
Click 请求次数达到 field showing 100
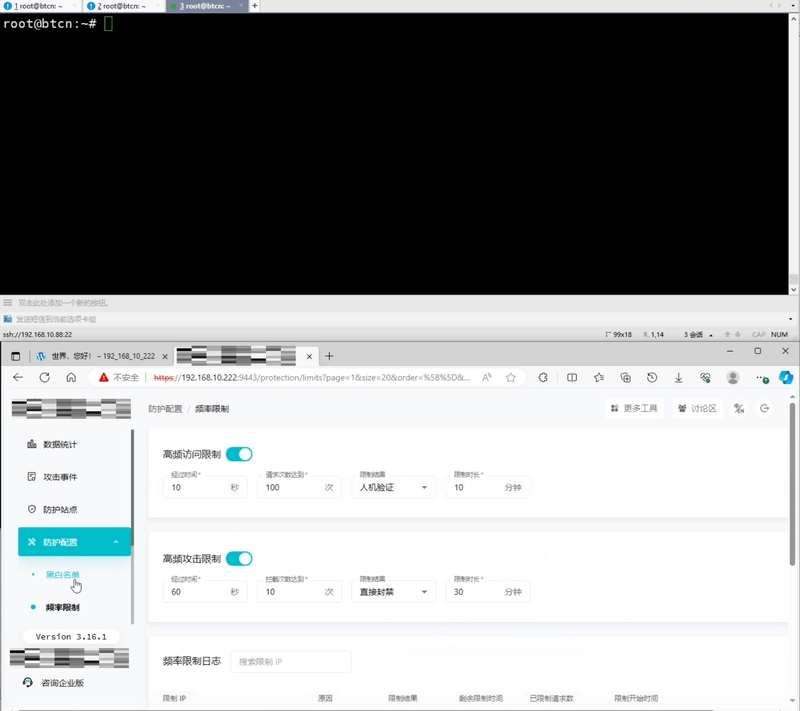[x=299, y=487]
